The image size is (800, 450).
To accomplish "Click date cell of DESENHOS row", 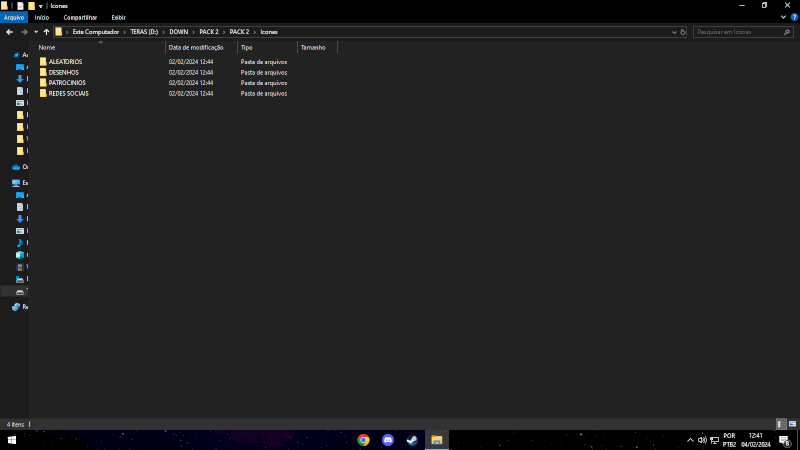I will click(191, 72).
